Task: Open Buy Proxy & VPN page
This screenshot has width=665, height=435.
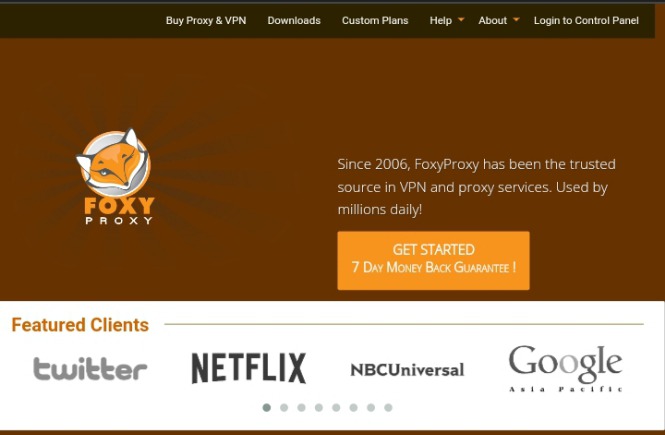Action: click(x=206, y=20)
